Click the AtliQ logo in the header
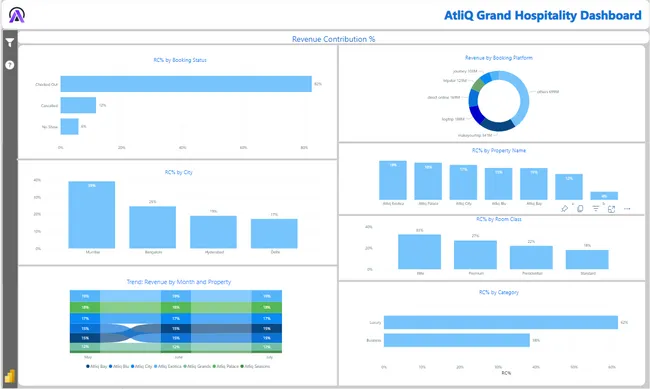 coord(17,15)
